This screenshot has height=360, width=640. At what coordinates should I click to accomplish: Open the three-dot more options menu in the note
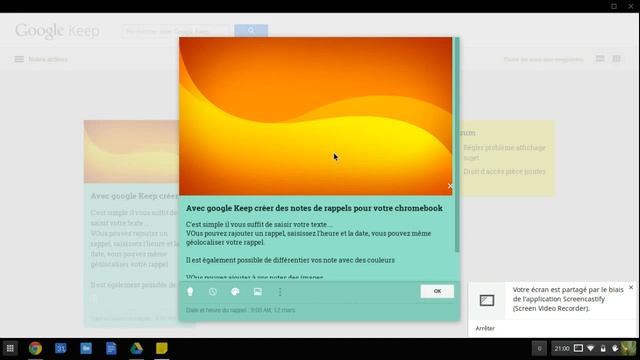[x=280, y=291]
